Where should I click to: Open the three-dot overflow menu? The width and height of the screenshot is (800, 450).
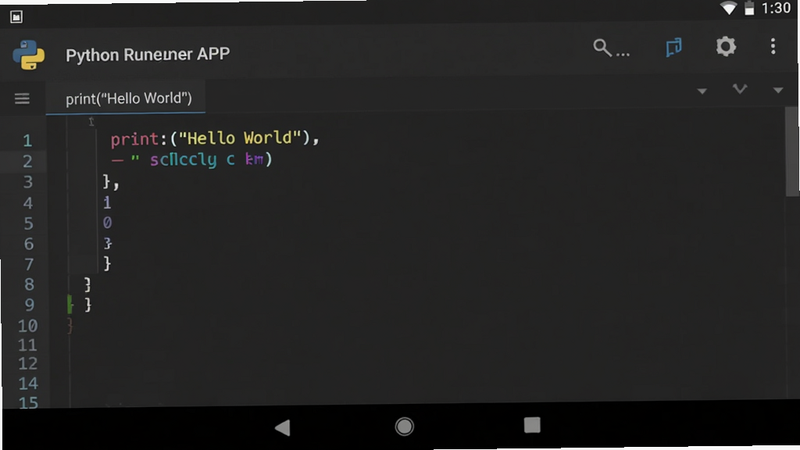(x=773, y=46)
